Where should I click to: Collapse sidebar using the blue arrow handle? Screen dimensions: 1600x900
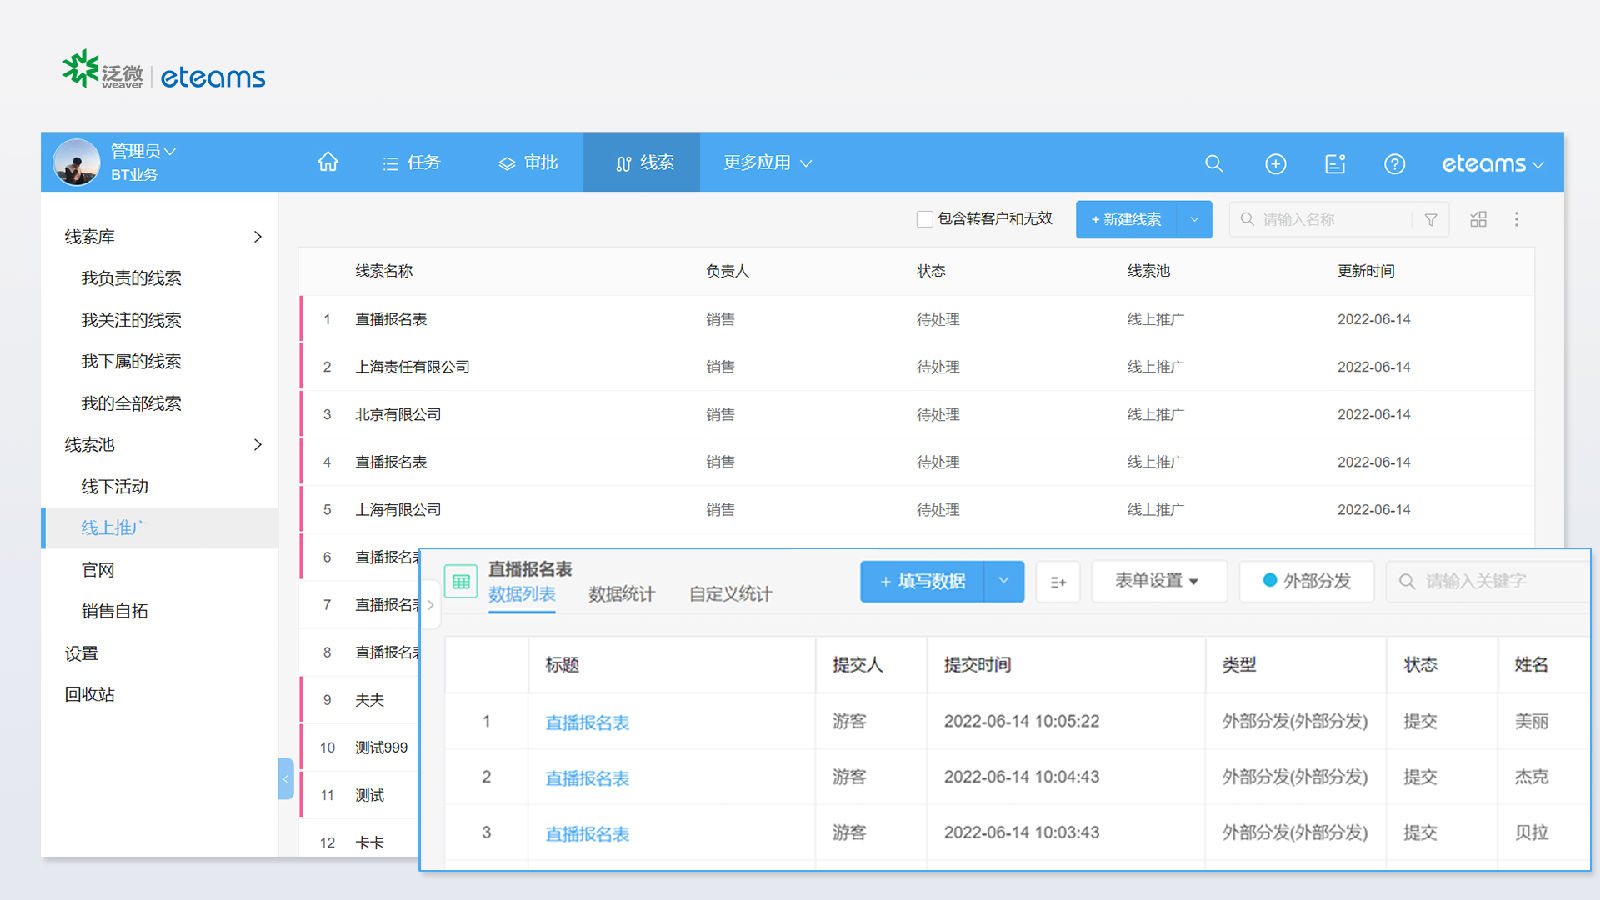click(285, 778)
